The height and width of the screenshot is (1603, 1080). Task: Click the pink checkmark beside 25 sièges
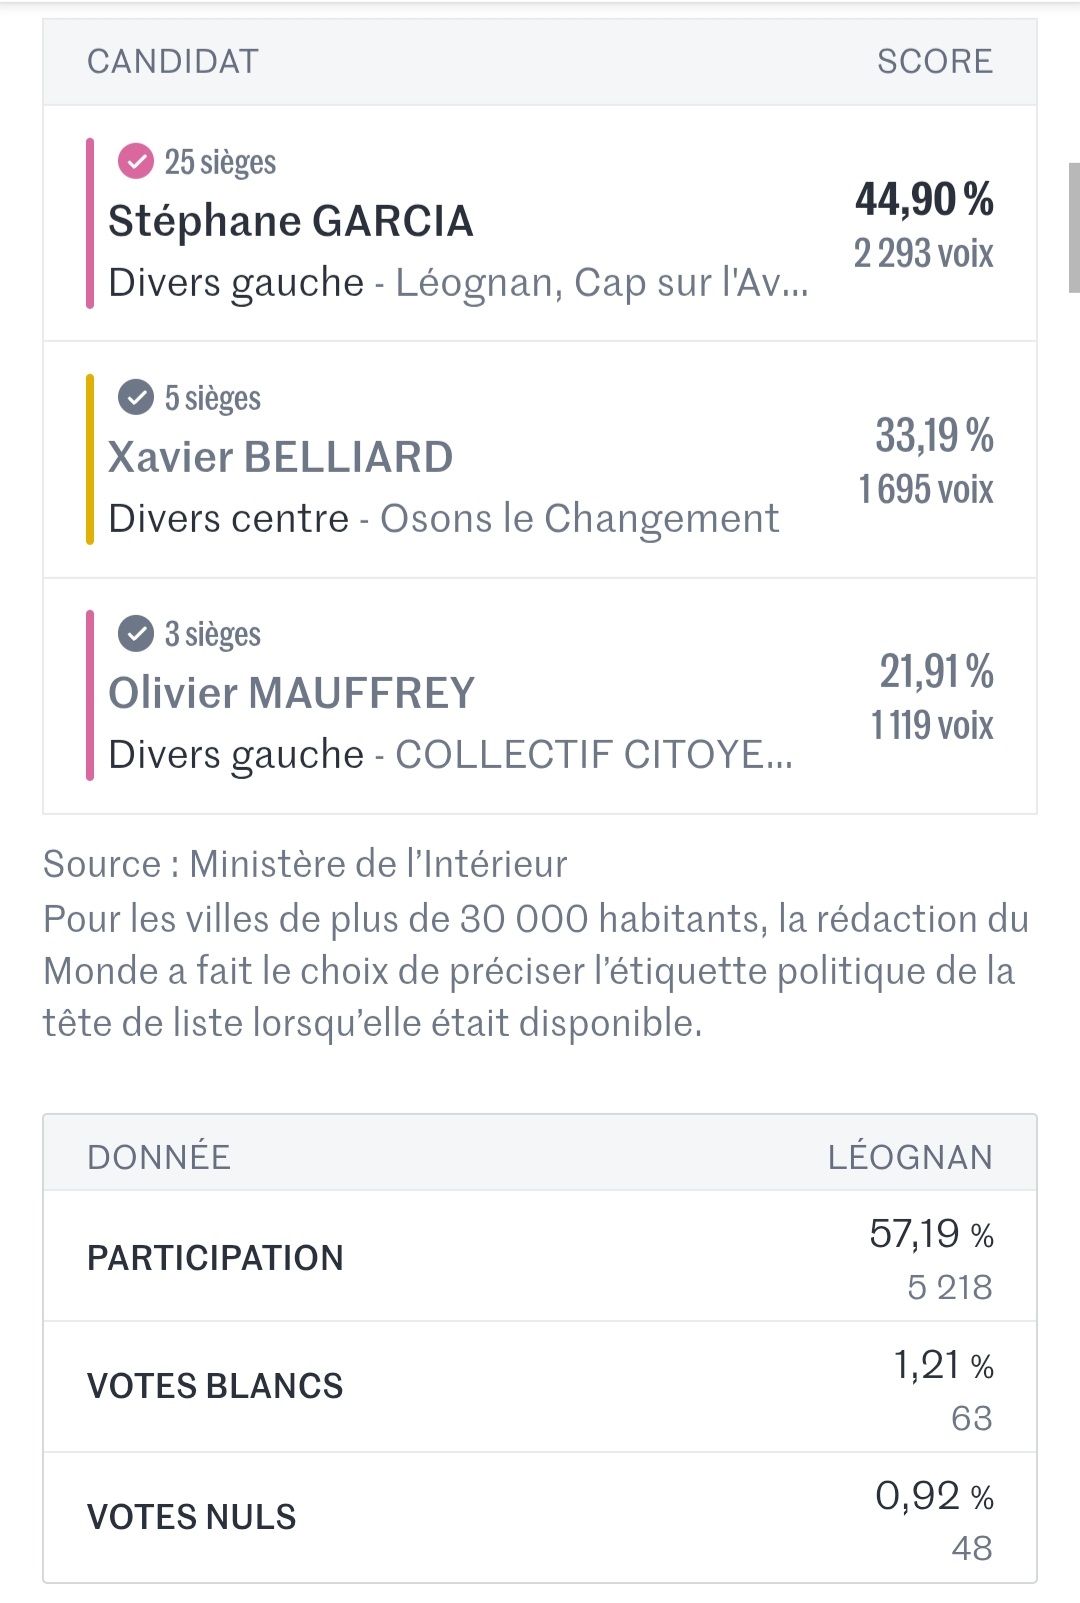(136, 161)
